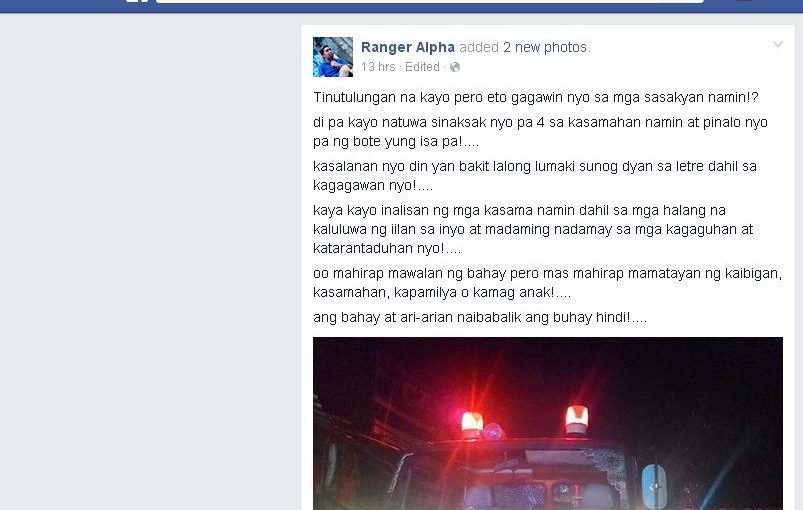Image resolution: width=803 pixels, height=510 pixels.
Task: Open the fire truck photo
Action: pyautogui.click(x=547, y=423)
